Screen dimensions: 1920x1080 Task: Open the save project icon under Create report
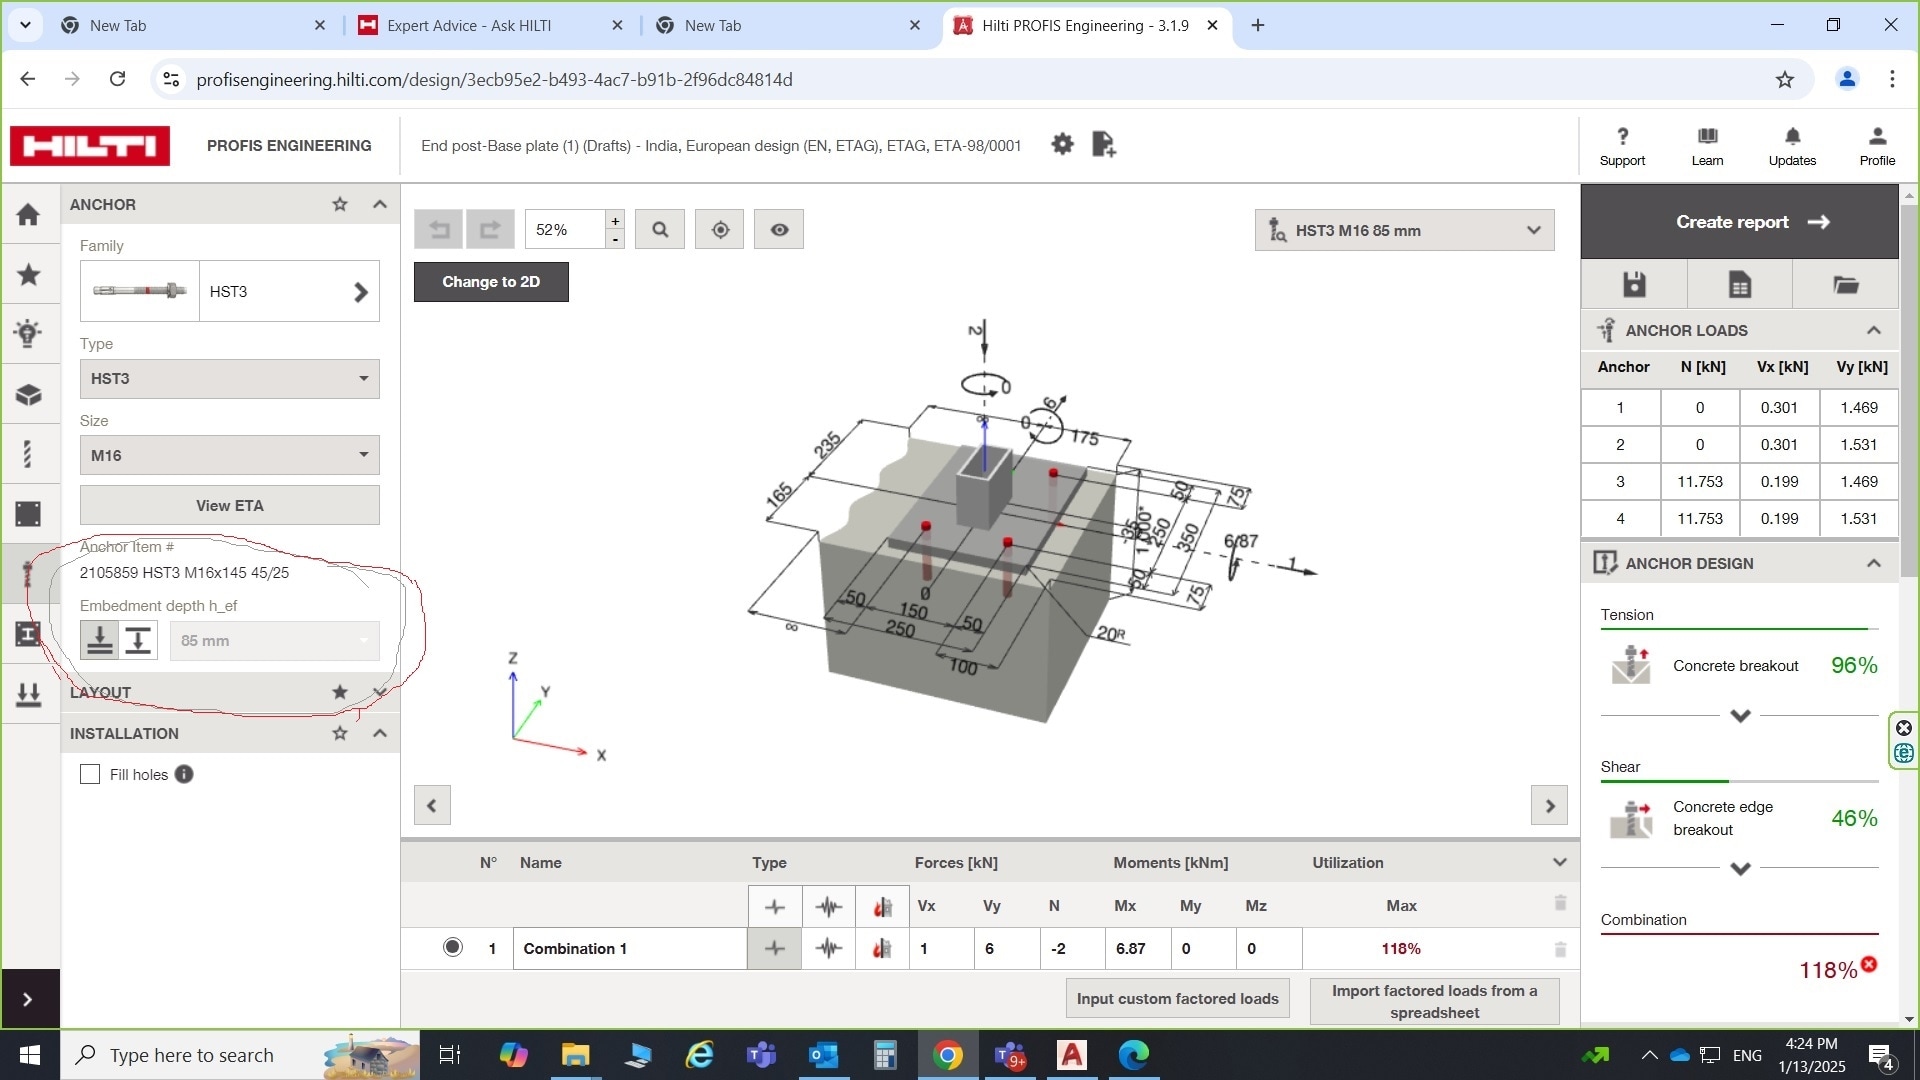click(1634, 284)
